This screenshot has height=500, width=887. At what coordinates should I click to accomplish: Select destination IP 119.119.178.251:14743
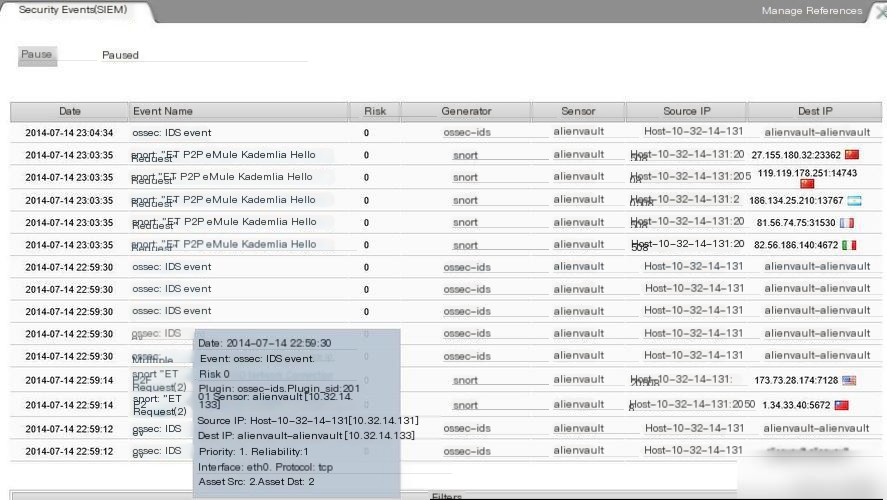pos(807,173)
